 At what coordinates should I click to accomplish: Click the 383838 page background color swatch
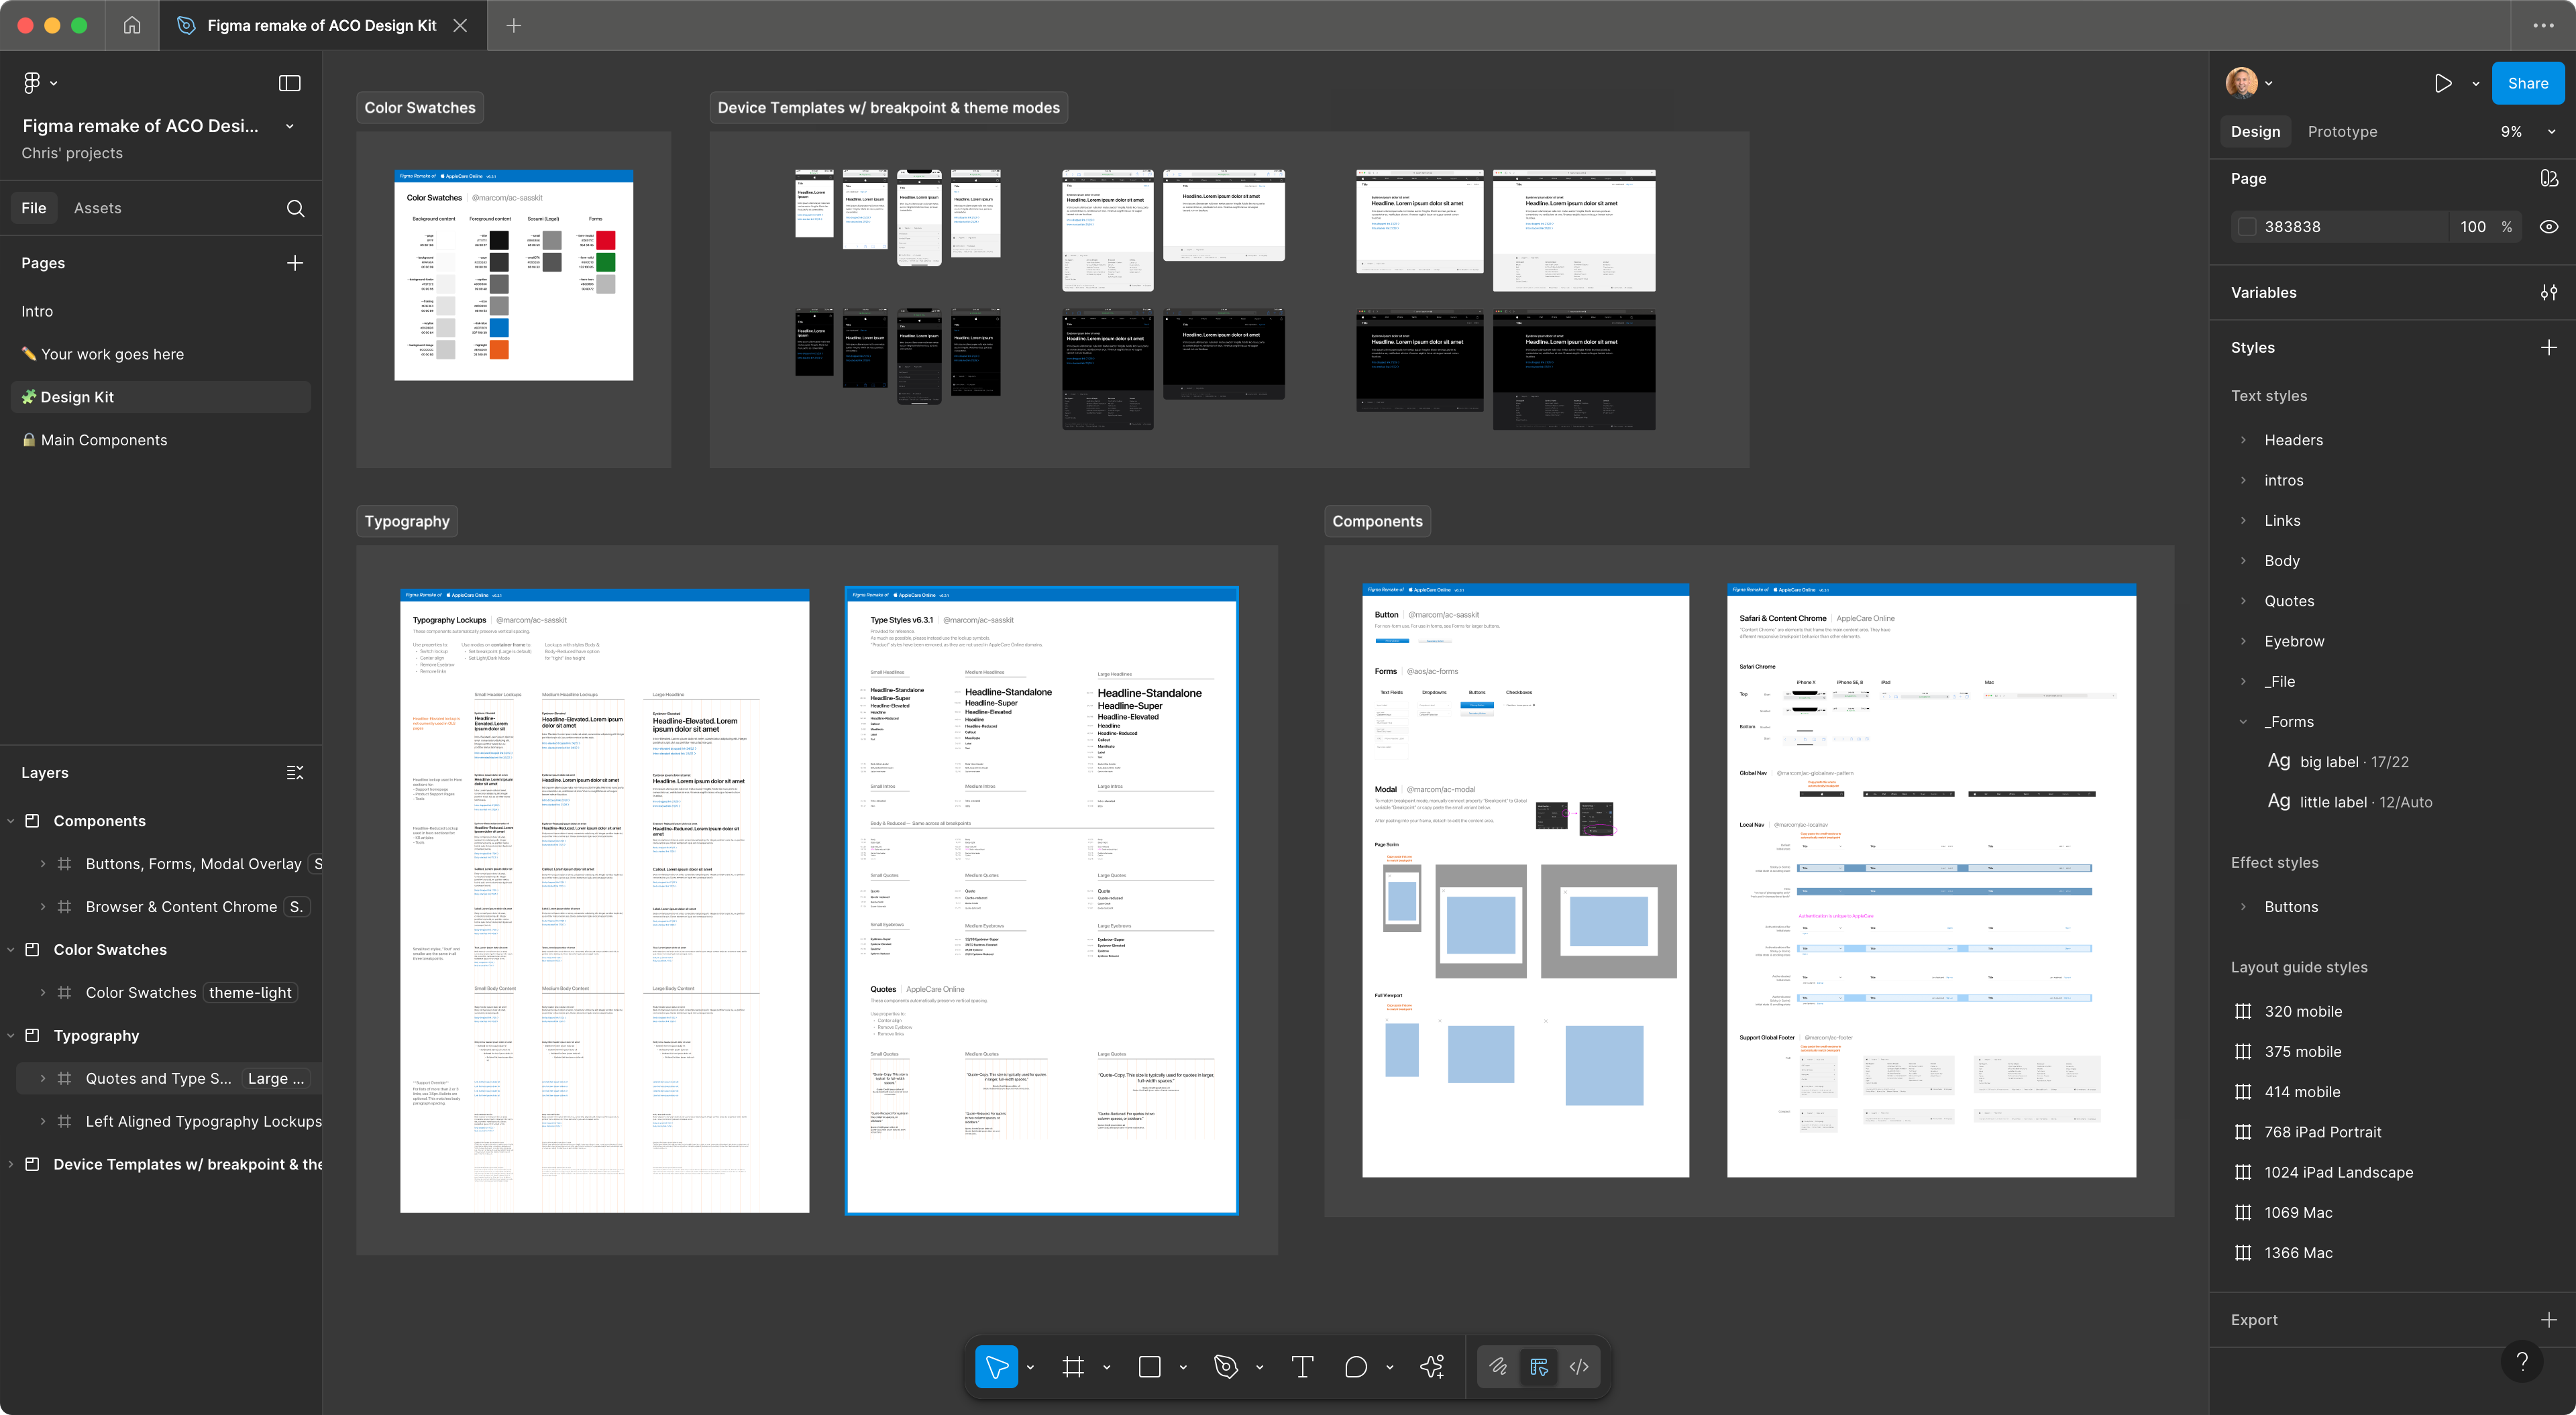point(2247,227)
